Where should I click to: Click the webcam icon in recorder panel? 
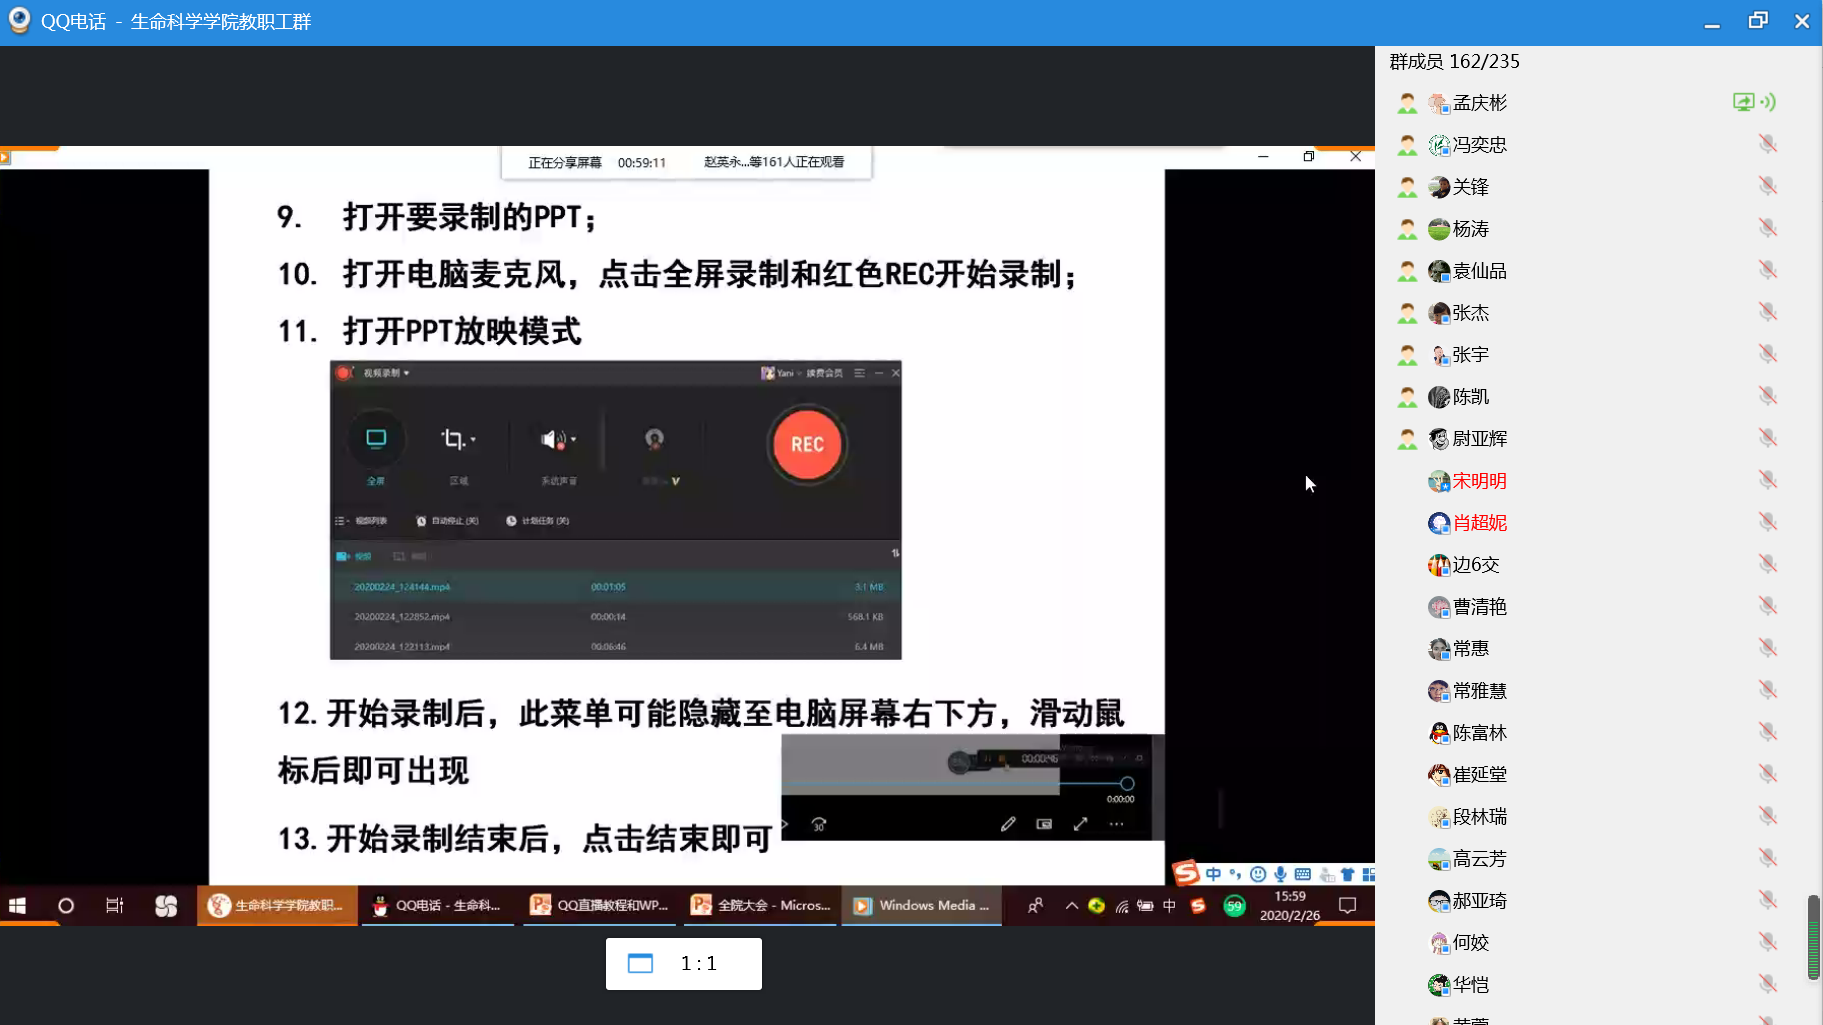654,439
